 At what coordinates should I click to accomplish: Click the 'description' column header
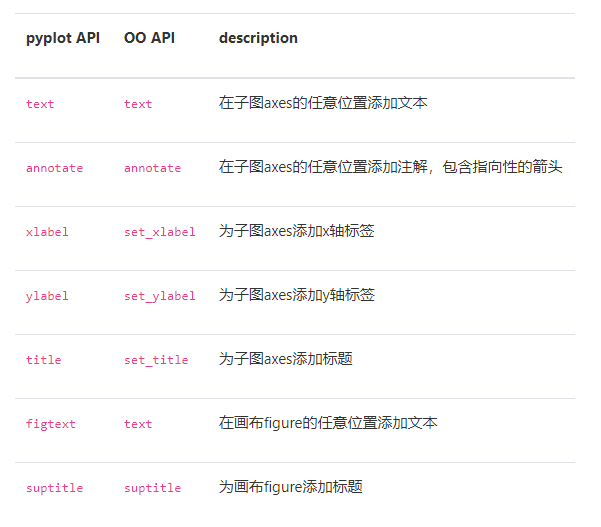pos(258,38)
